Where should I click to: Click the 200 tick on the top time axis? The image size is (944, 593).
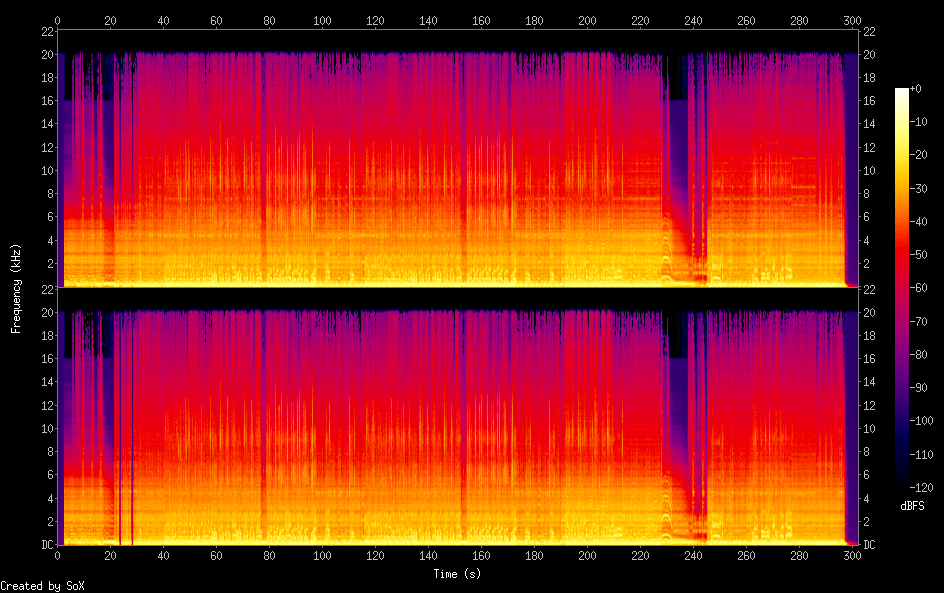pyautogui.click(x=587, y=20)
